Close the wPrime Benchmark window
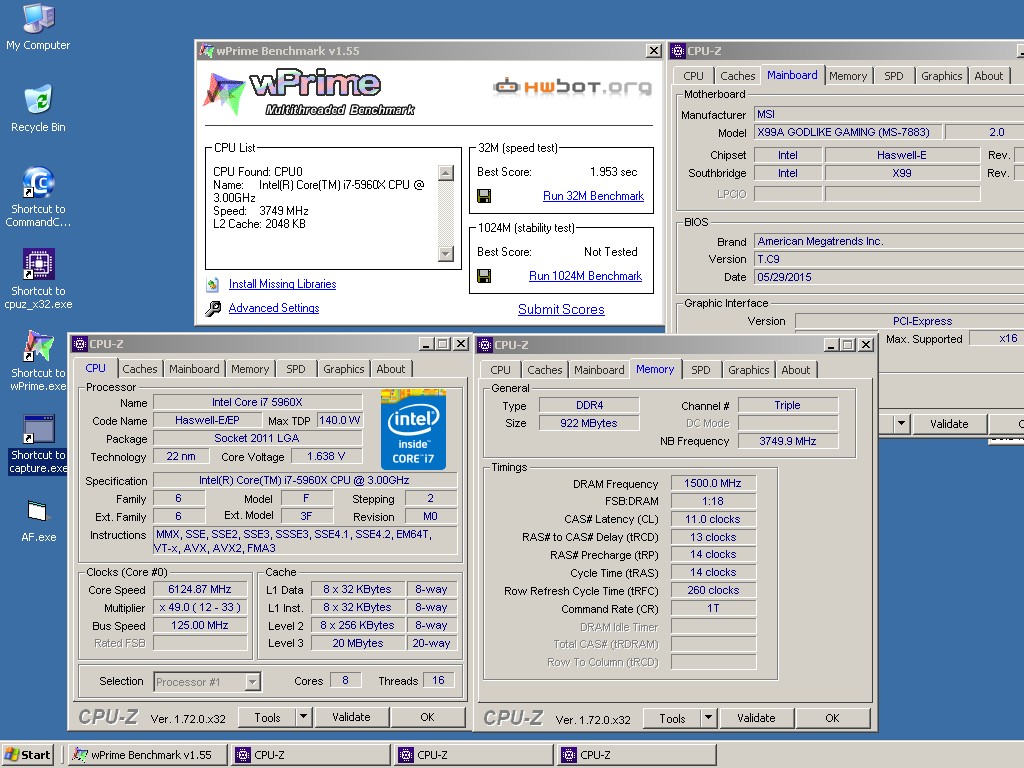The width and height of the screenshot is (1024, 768). point(653,50)
